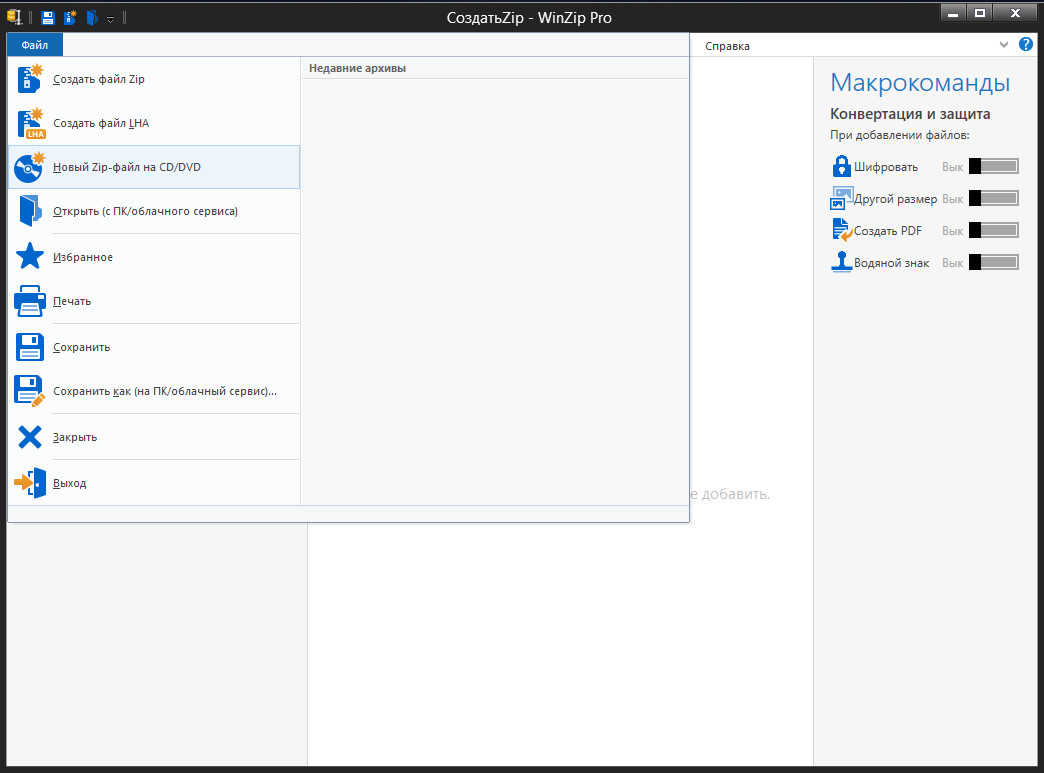Click the Создать PDF label
Image resolution: width=1044 pixels, height=773 pixels.
click(x=888, y=231)
